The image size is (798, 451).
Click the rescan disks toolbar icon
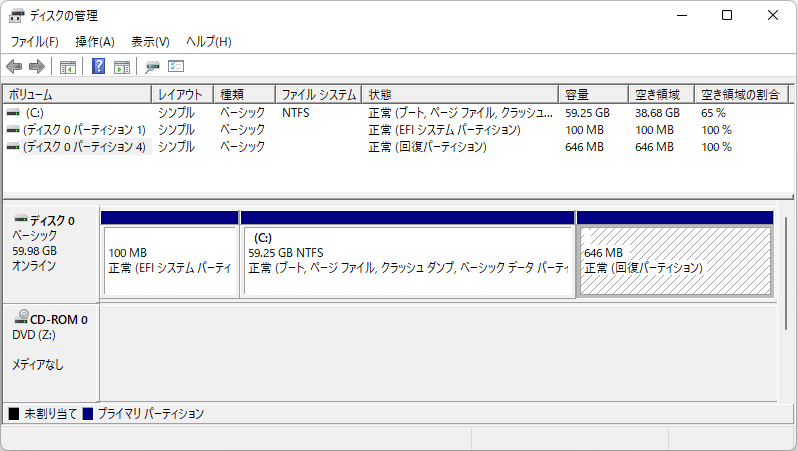click(x=152, y=67)
